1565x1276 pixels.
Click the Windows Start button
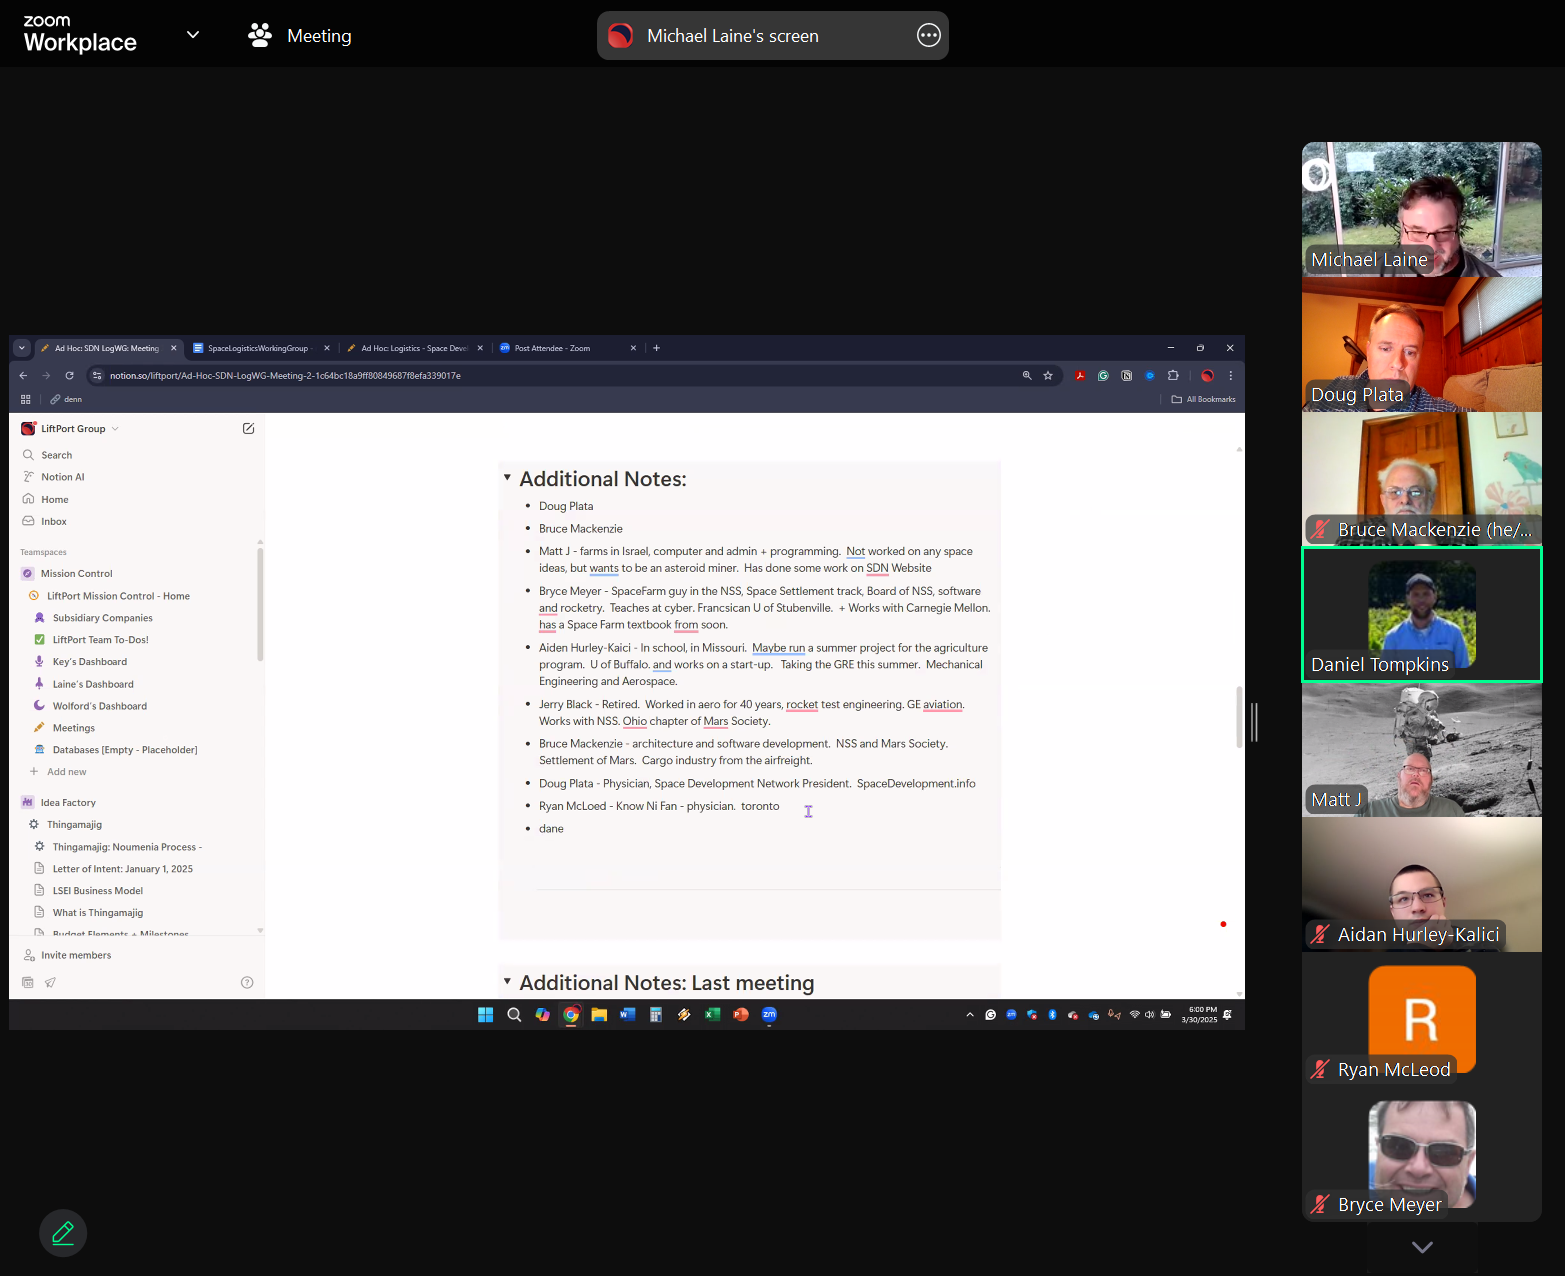(x=486, y=1014)
